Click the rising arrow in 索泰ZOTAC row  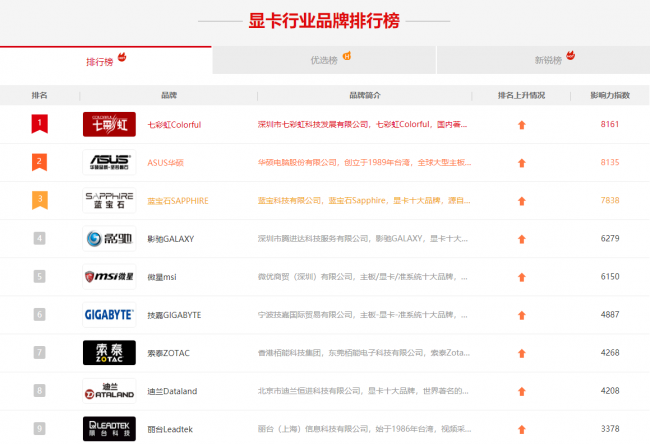[x=522, y=353]
